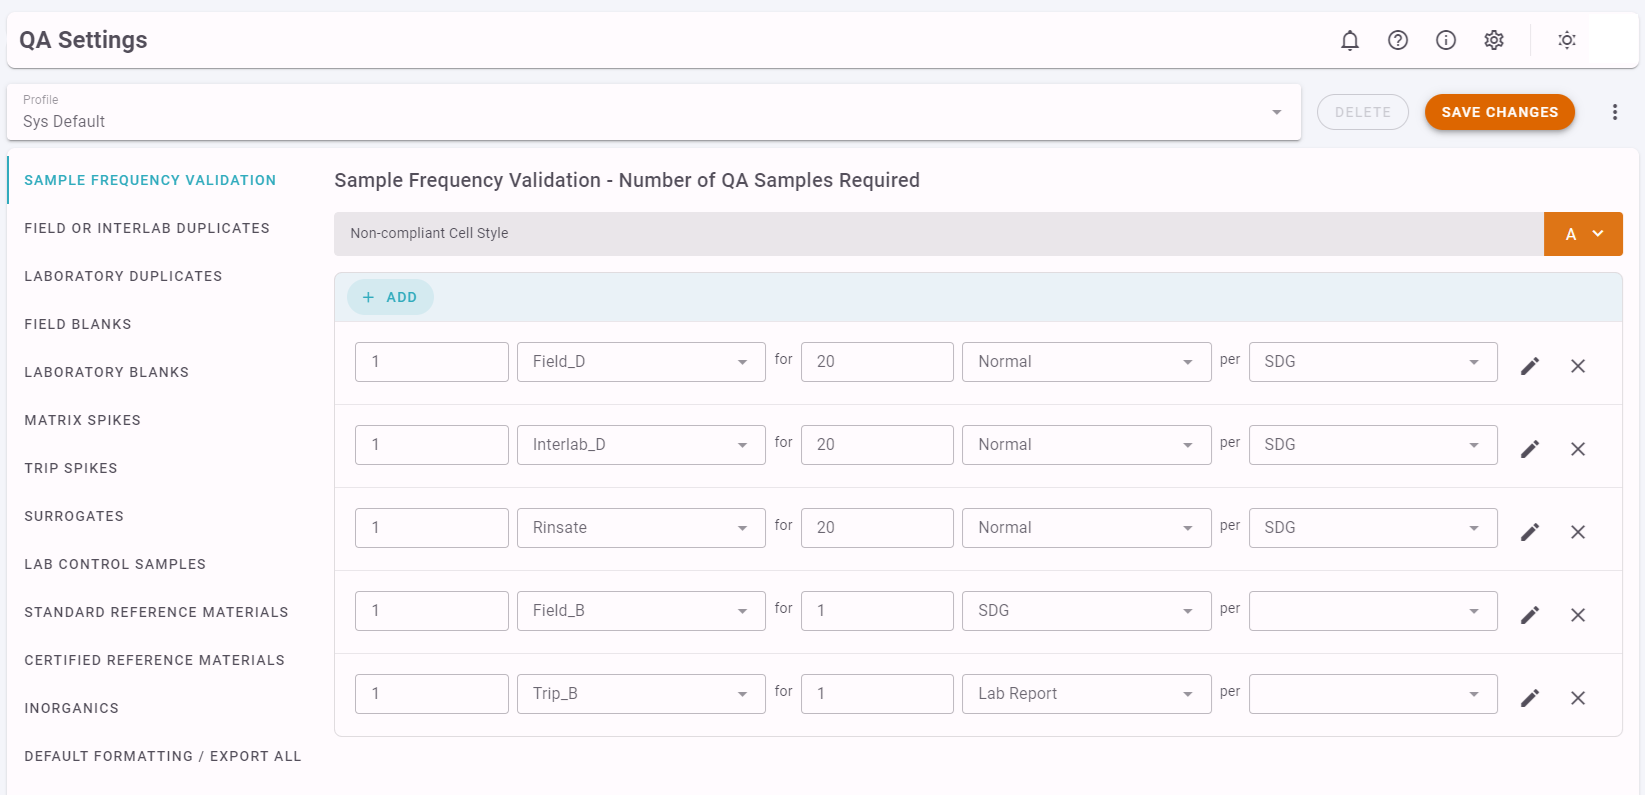Click the Add button
This screenshot has height=795, width=1645.
click(x=390, y=297)
